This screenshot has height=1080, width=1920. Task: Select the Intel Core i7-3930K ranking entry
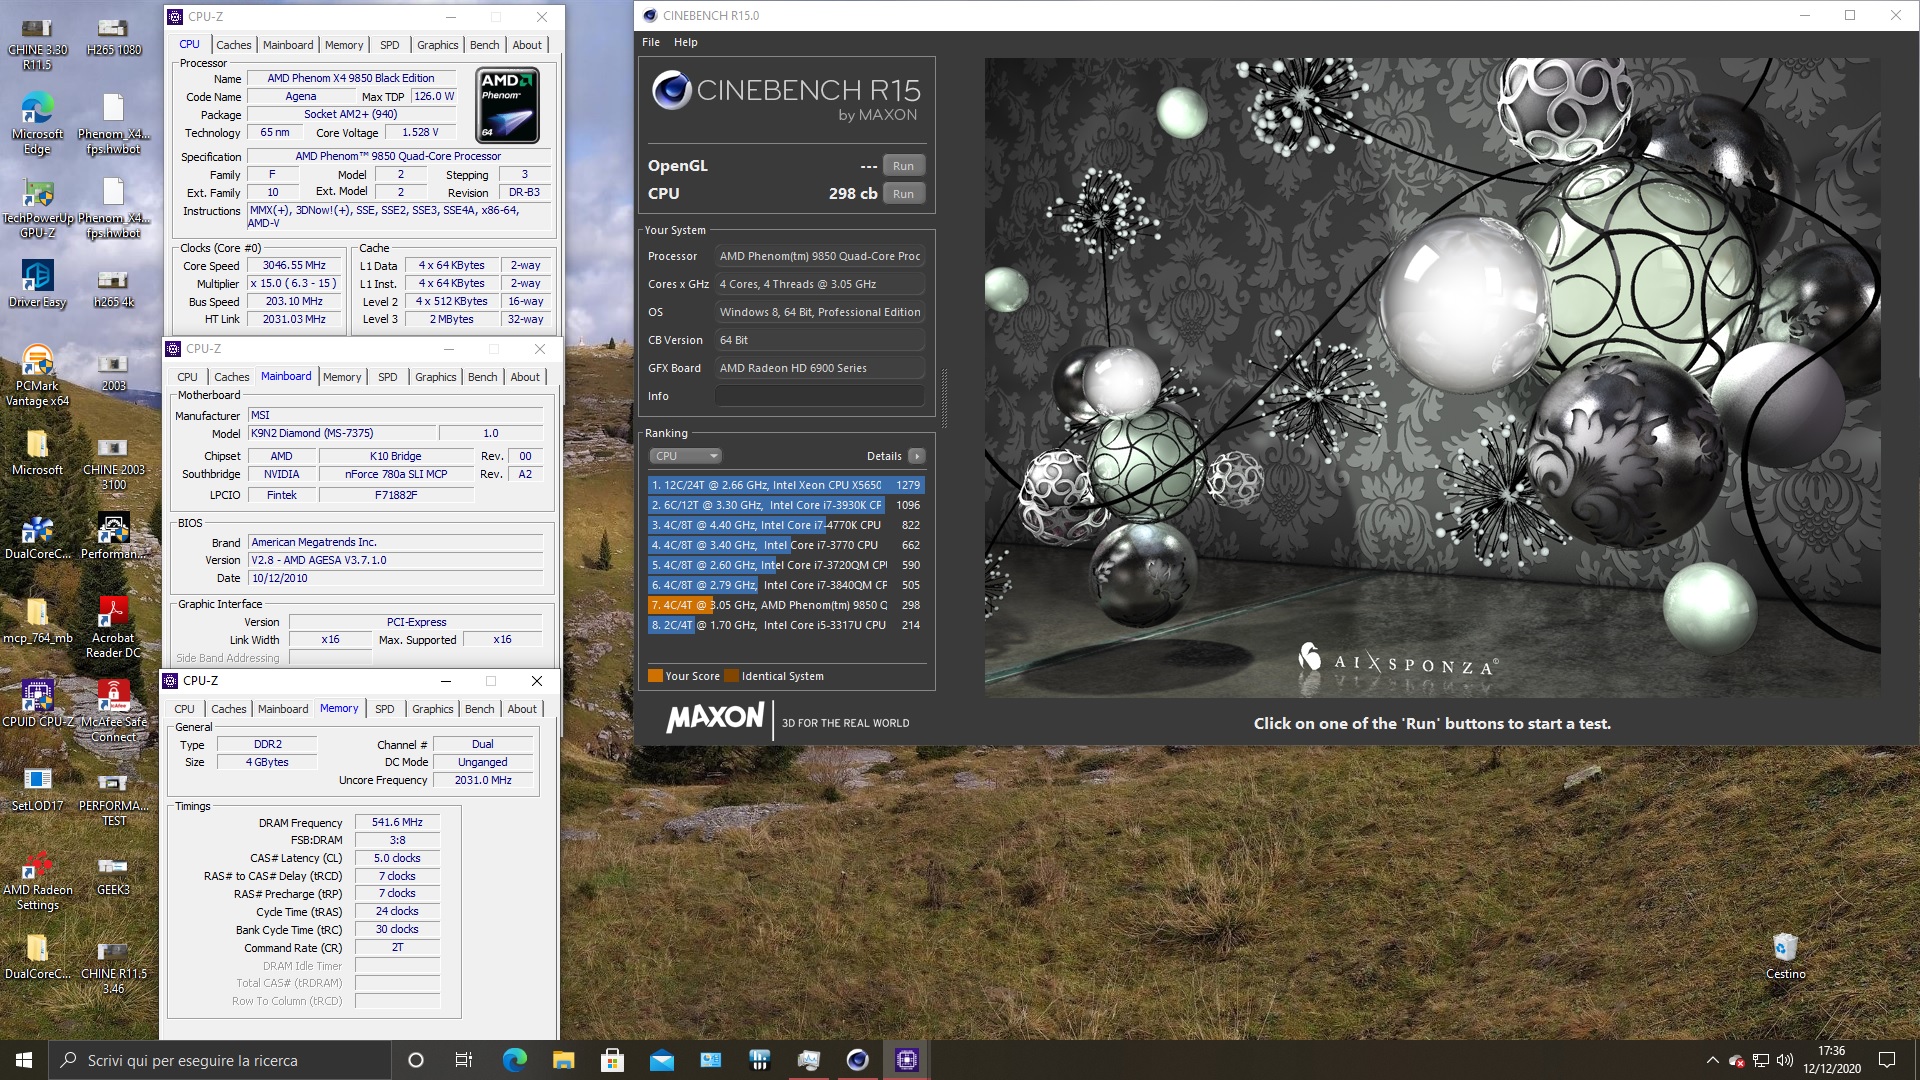786,505
